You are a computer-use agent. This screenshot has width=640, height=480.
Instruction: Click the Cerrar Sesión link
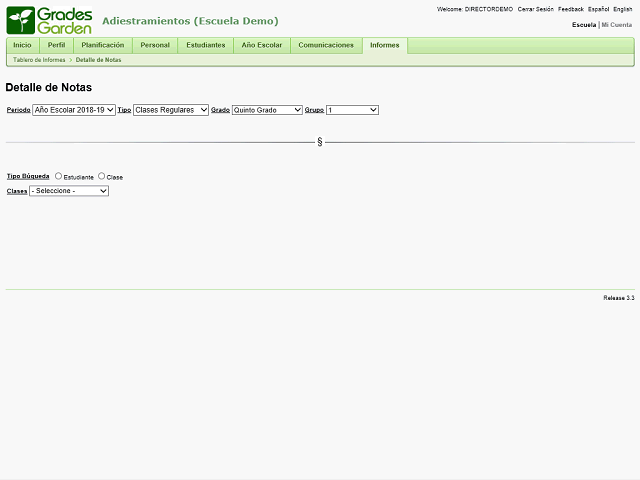[535, 9]
